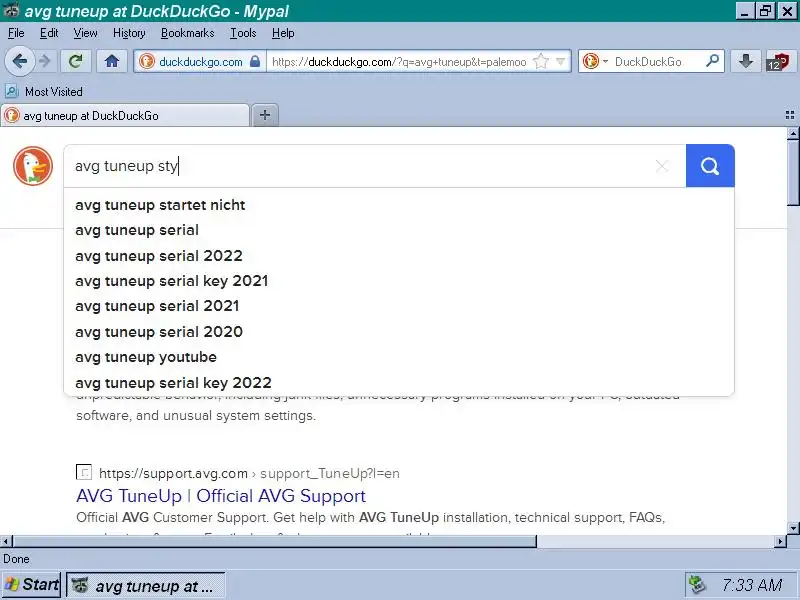Image resolution: width=800 pixels, height=600 pixels.
Task: Click the magnifier in the browser search box
Action: [x=712, y=61]
